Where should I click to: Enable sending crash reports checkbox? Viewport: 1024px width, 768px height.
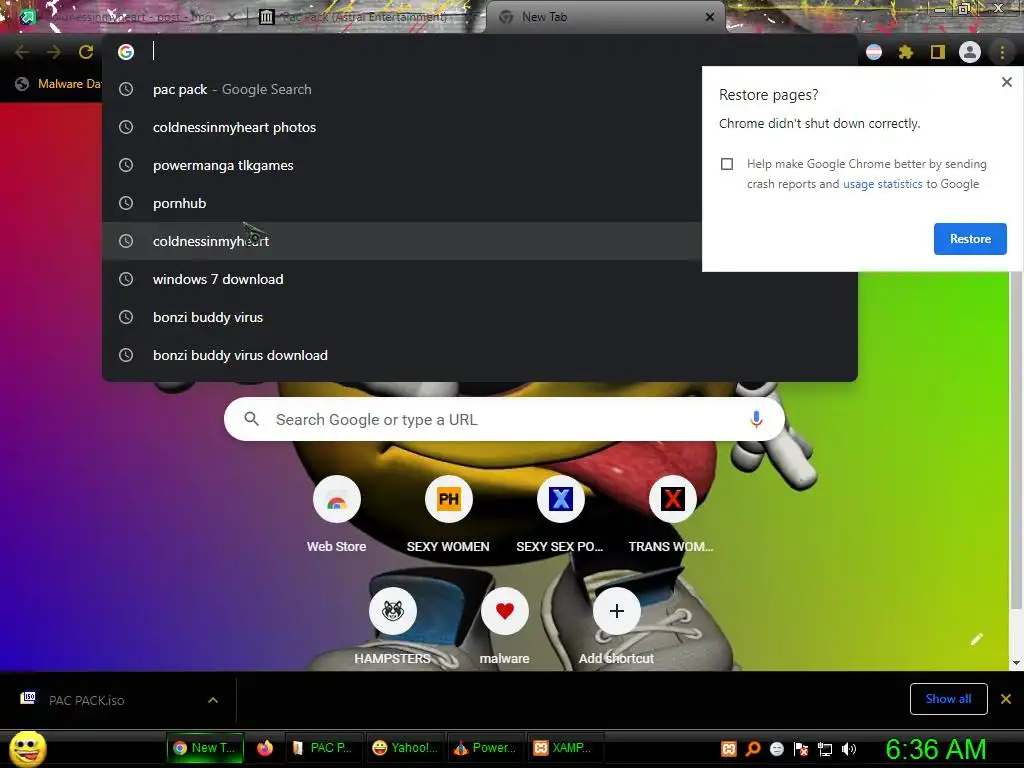coord(727,164)
